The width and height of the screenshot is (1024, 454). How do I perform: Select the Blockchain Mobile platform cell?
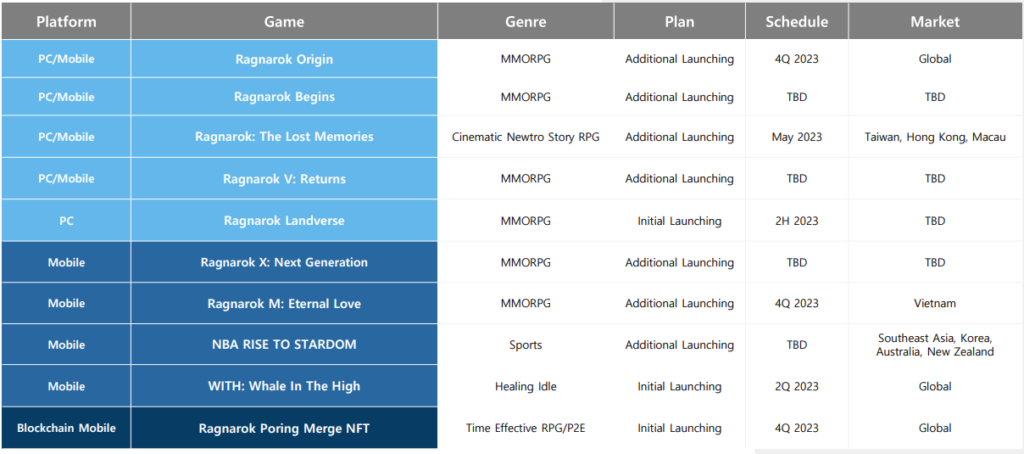coord(66,428)
